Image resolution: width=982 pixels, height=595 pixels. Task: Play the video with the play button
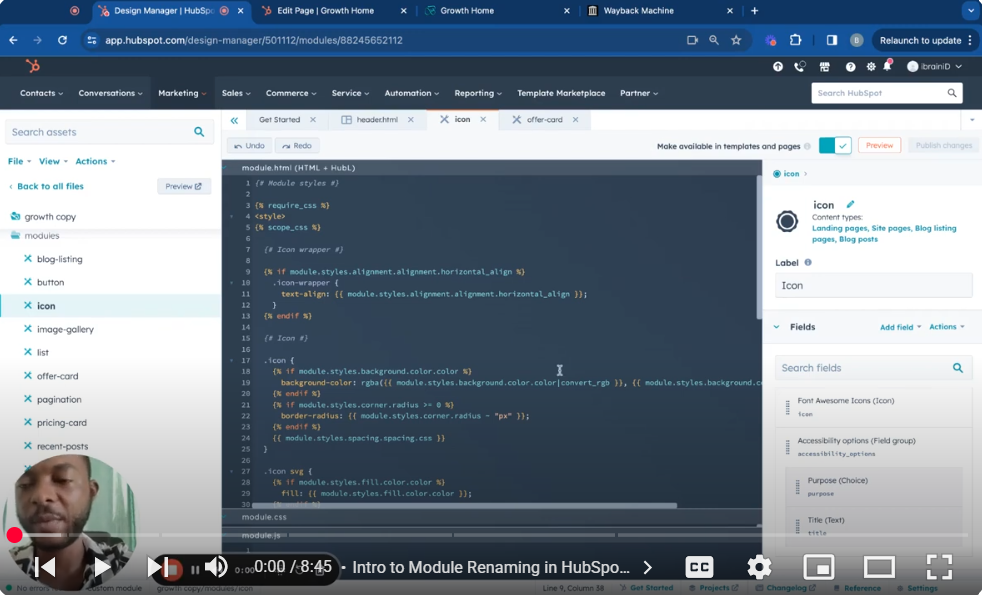tap(101, 567)
